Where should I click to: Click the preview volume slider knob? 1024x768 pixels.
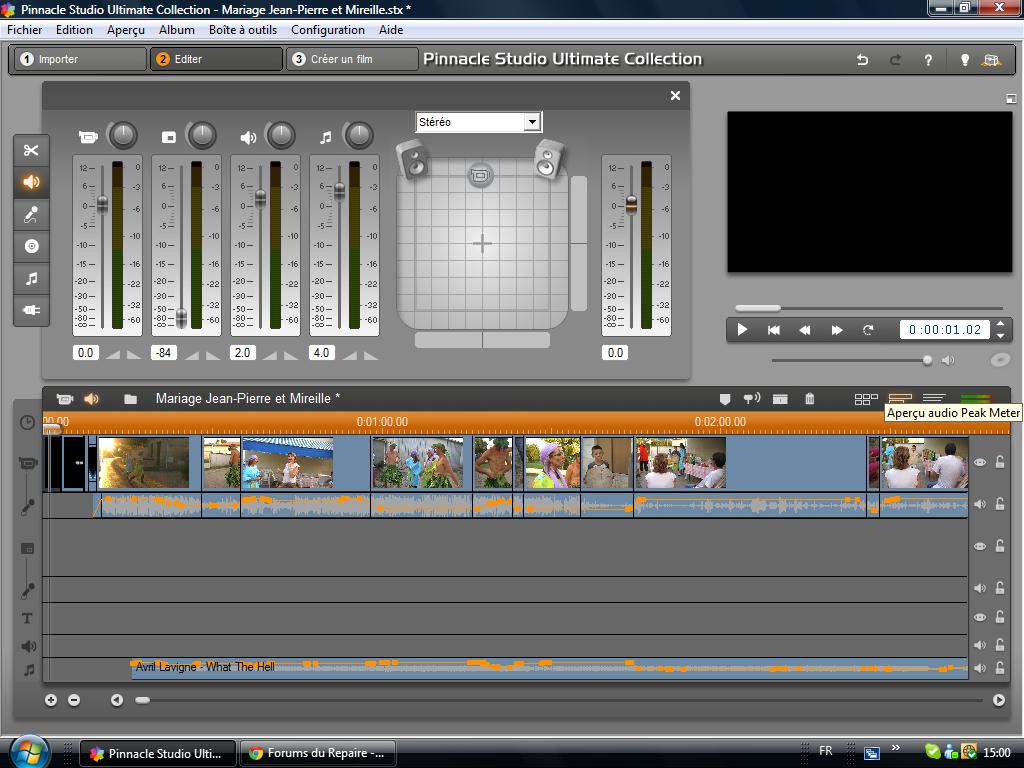tap(927, 360)
